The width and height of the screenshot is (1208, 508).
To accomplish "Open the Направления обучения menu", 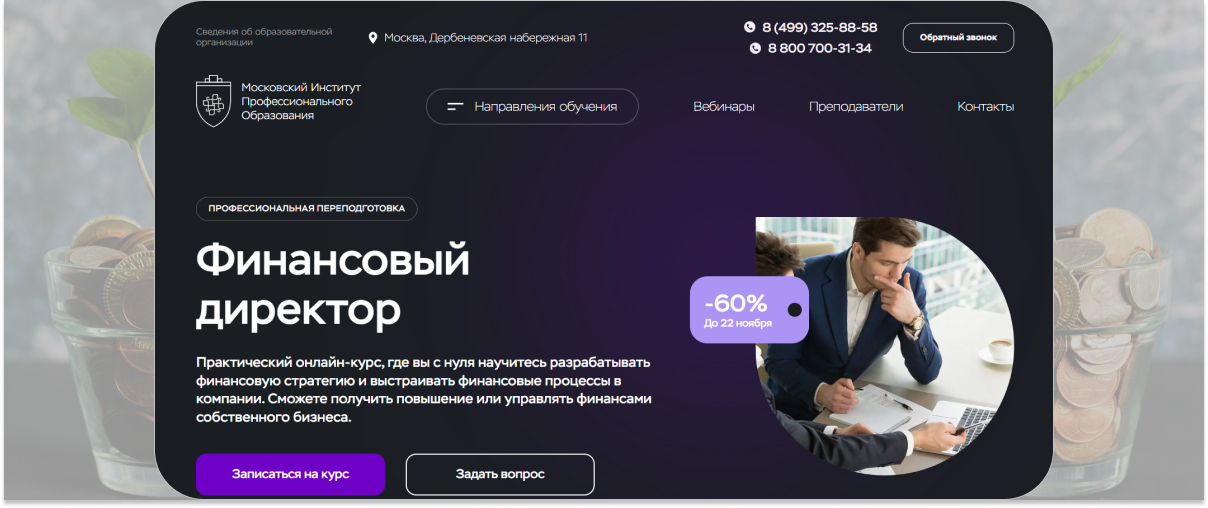I will 532,107.
